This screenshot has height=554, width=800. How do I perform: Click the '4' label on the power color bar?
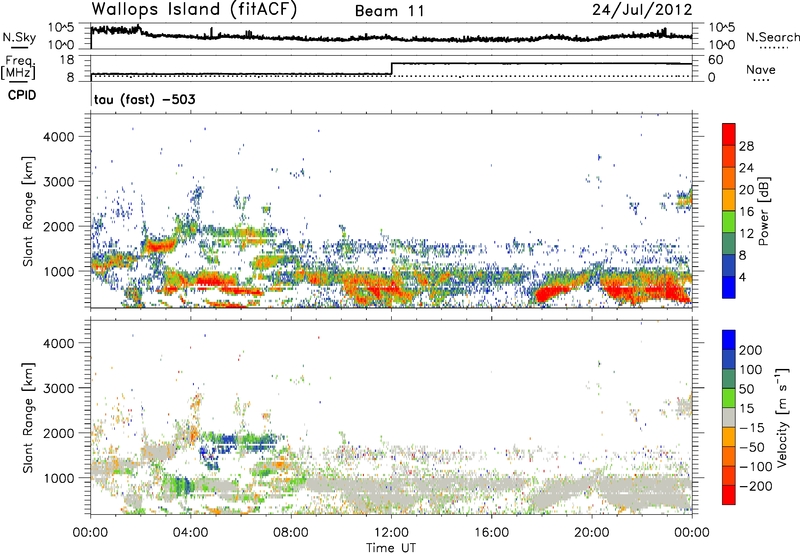[x=742, y=277]
